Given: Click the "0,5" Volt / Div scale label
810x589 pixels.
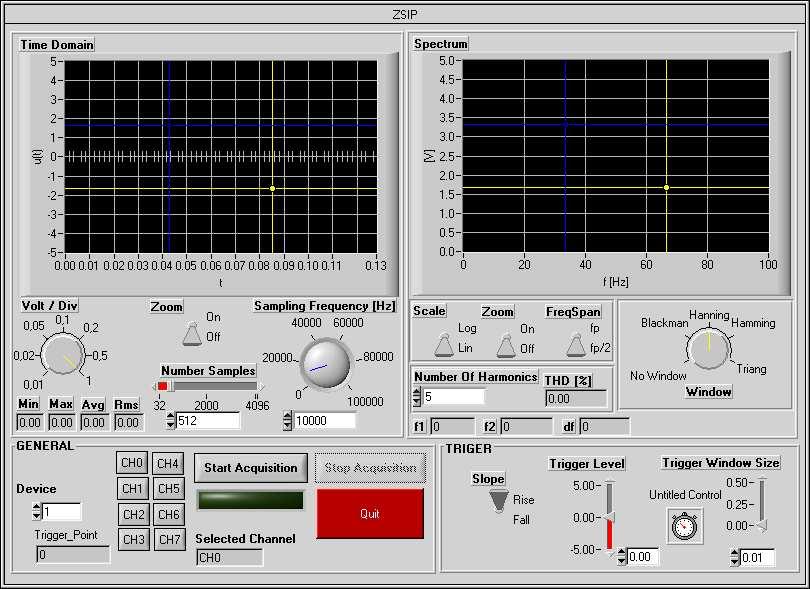Looking at the screenshot, I should (100, 355).
